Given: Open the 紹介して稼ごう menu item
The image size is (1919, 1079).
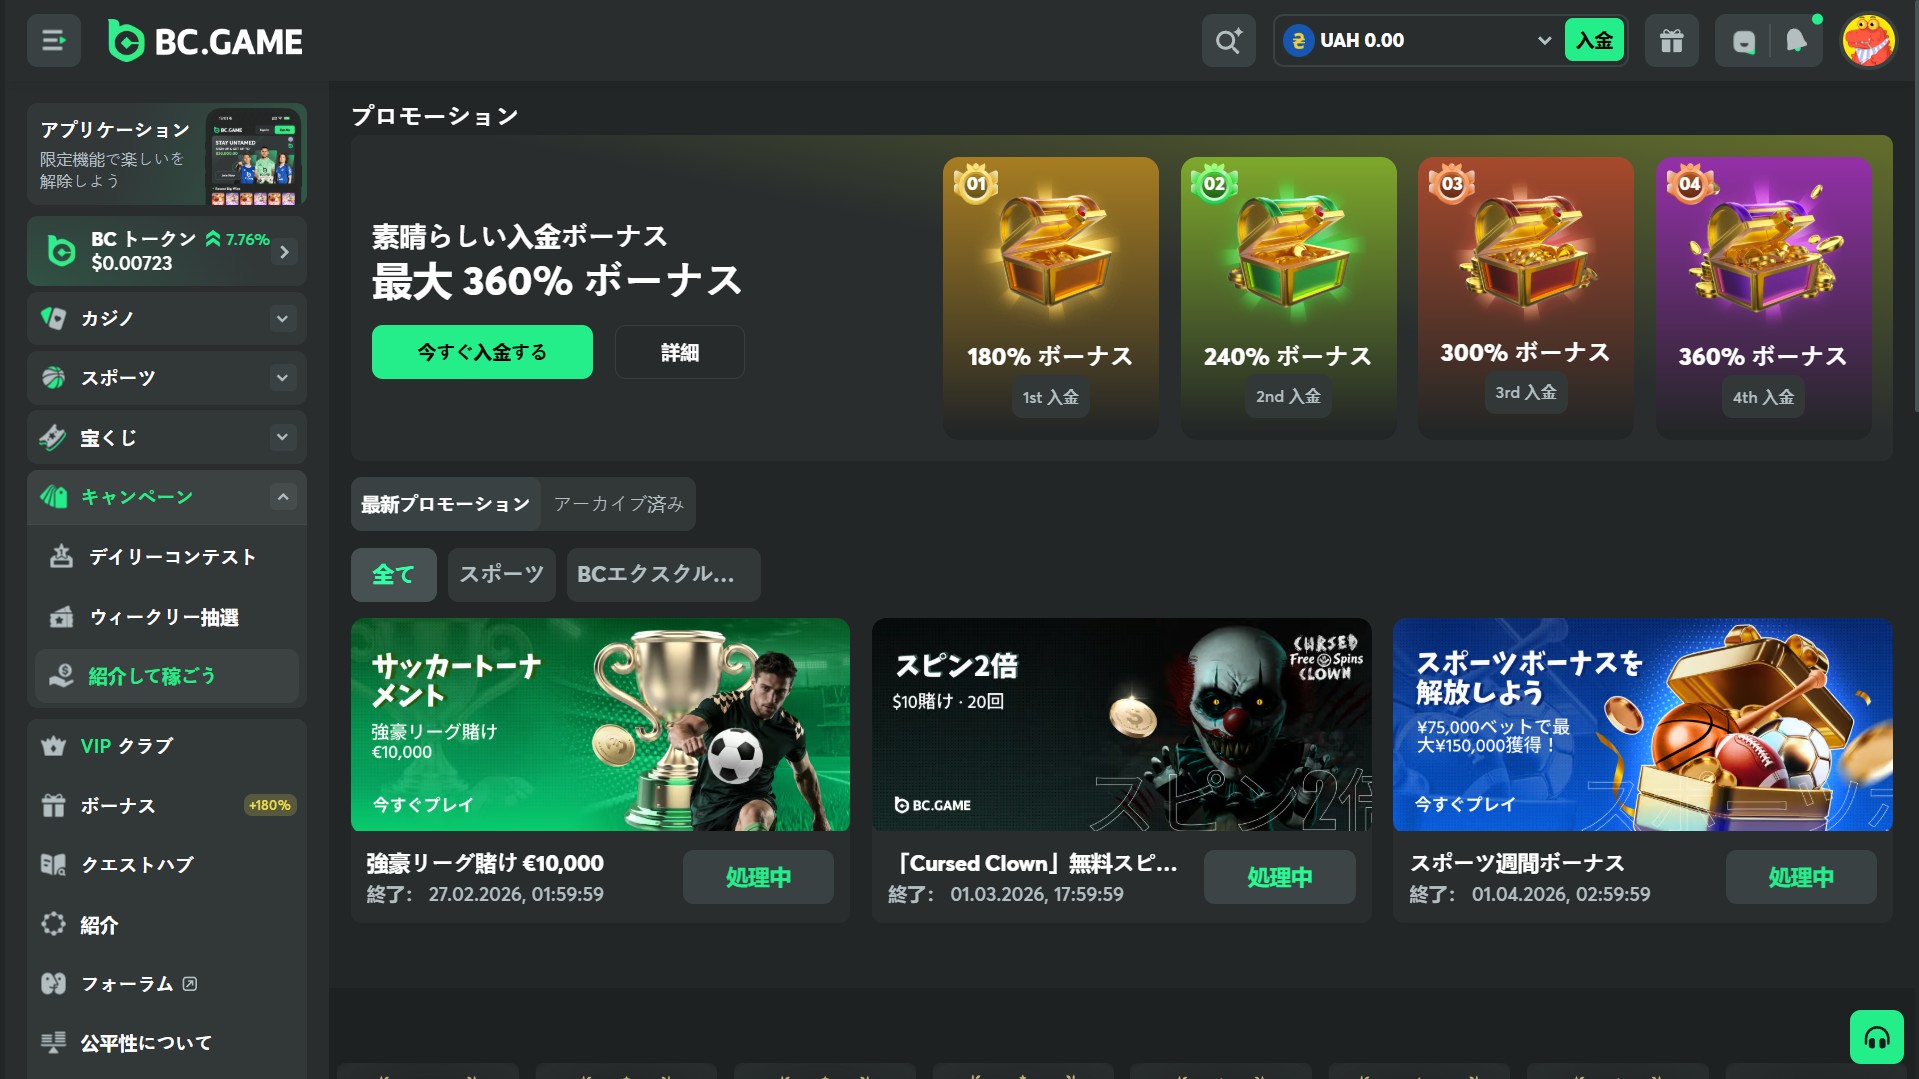Looking at the screenshot, I should coord(167,676).
